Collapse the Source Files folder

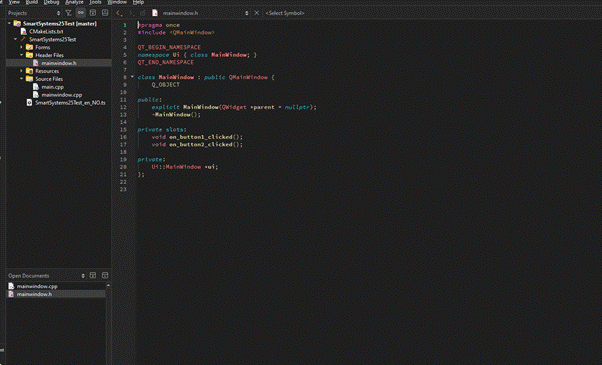coord(22,79)
